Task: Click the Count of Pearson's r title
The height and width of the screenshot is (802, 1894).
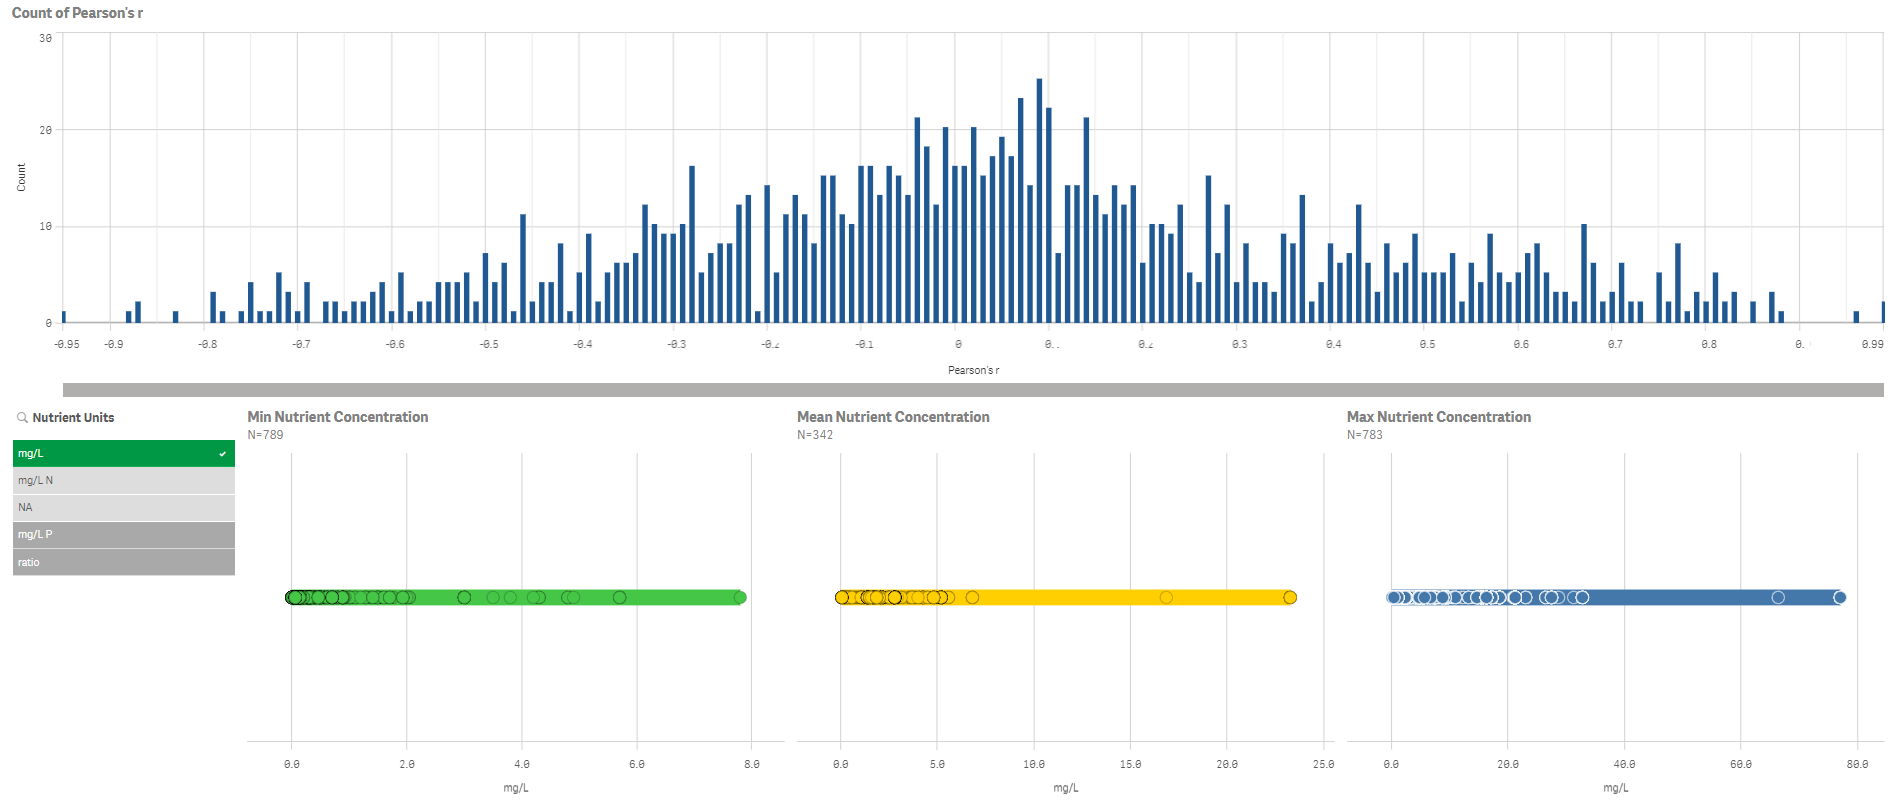Action: tap(77, 13)
